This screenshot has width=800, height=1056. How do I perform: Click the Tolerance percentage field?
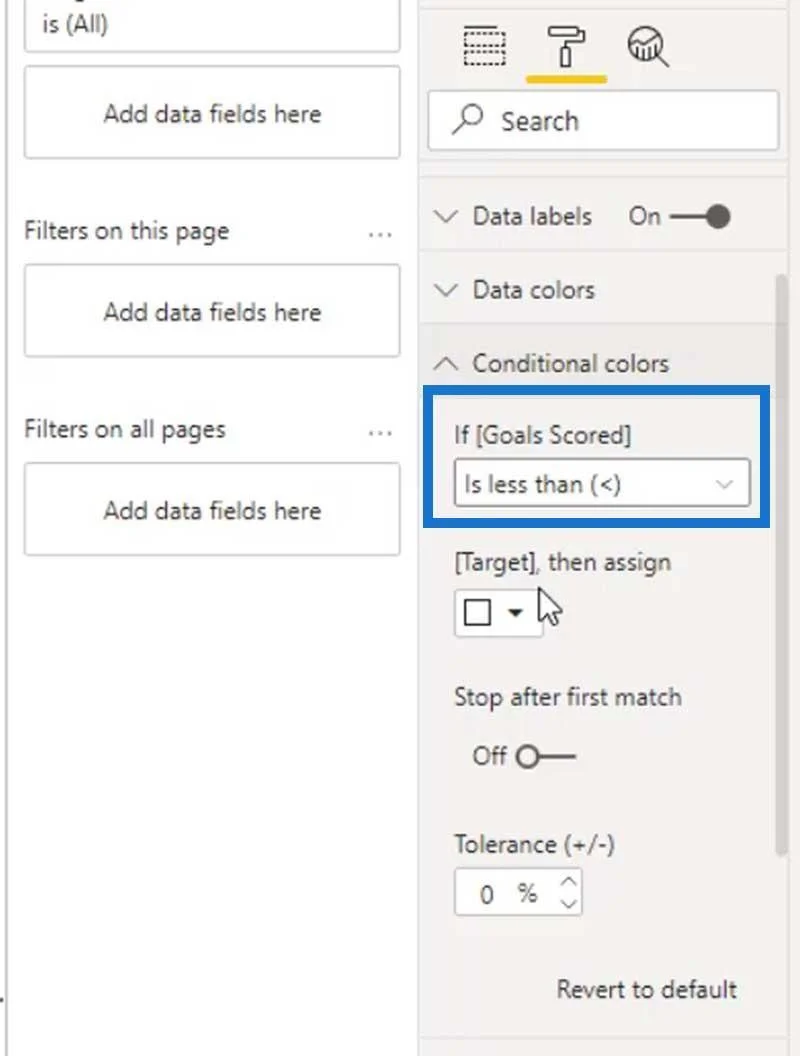519,892
